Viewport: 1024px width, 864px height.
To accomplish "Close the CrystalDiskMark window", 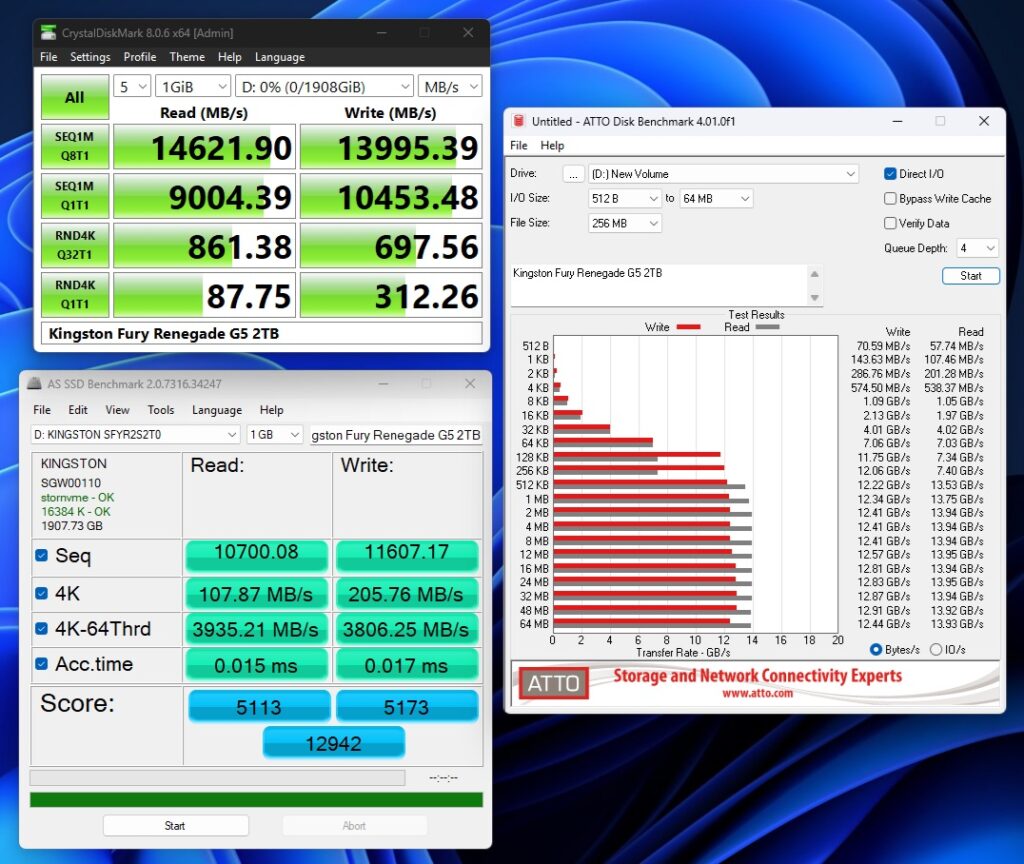I will point(468,32).
